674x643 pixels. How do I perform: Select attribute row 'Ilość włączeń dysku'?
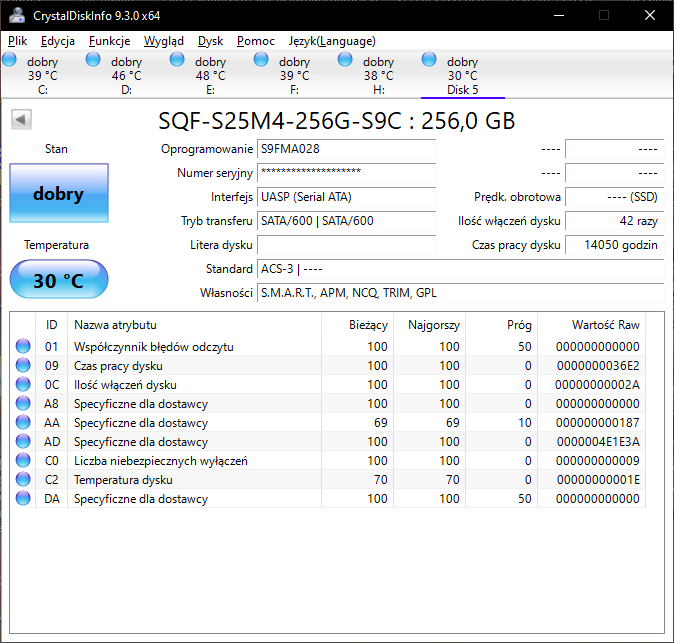(329, 384)
